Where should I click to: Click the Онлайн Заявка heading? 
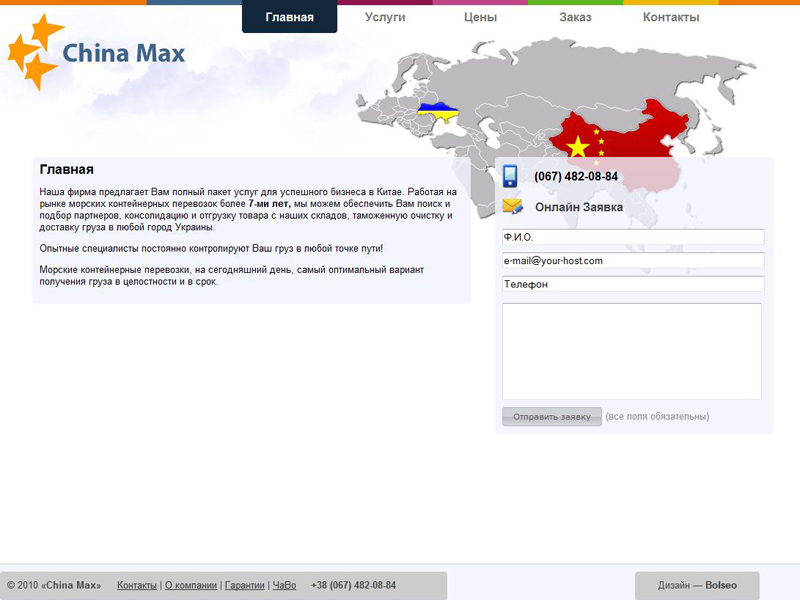coord(579,207)
